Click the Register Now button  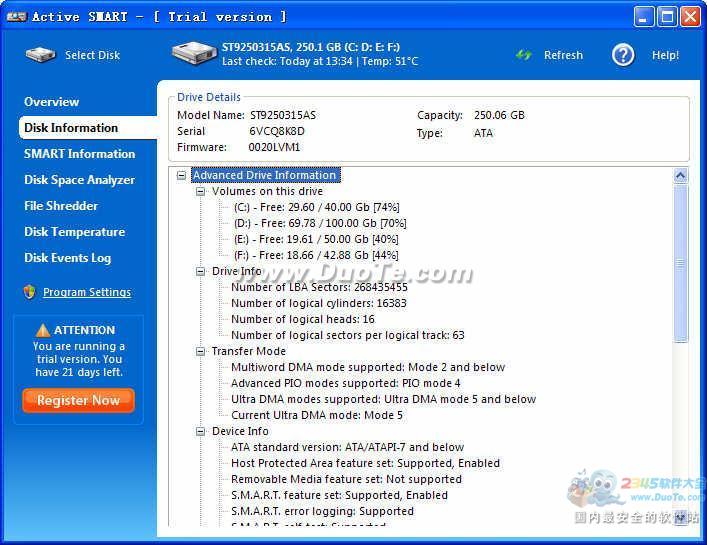click(x=78, y=400)
